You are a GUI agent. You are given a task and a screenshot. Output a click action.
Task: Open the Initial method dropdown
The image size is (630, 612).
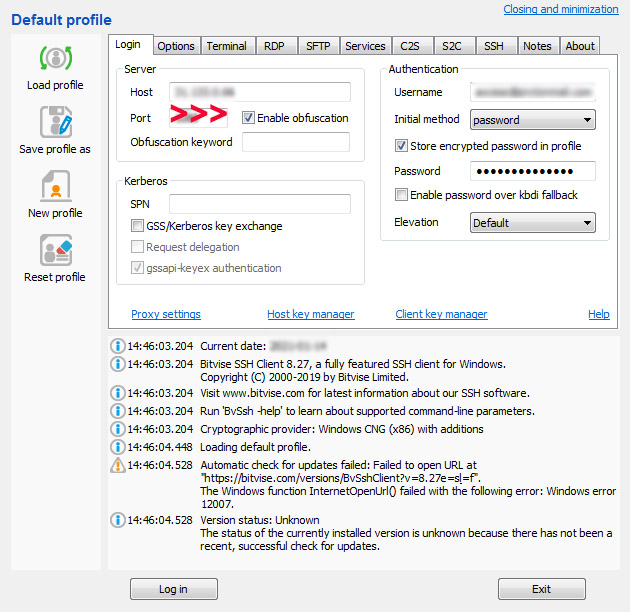pos(533,120)
